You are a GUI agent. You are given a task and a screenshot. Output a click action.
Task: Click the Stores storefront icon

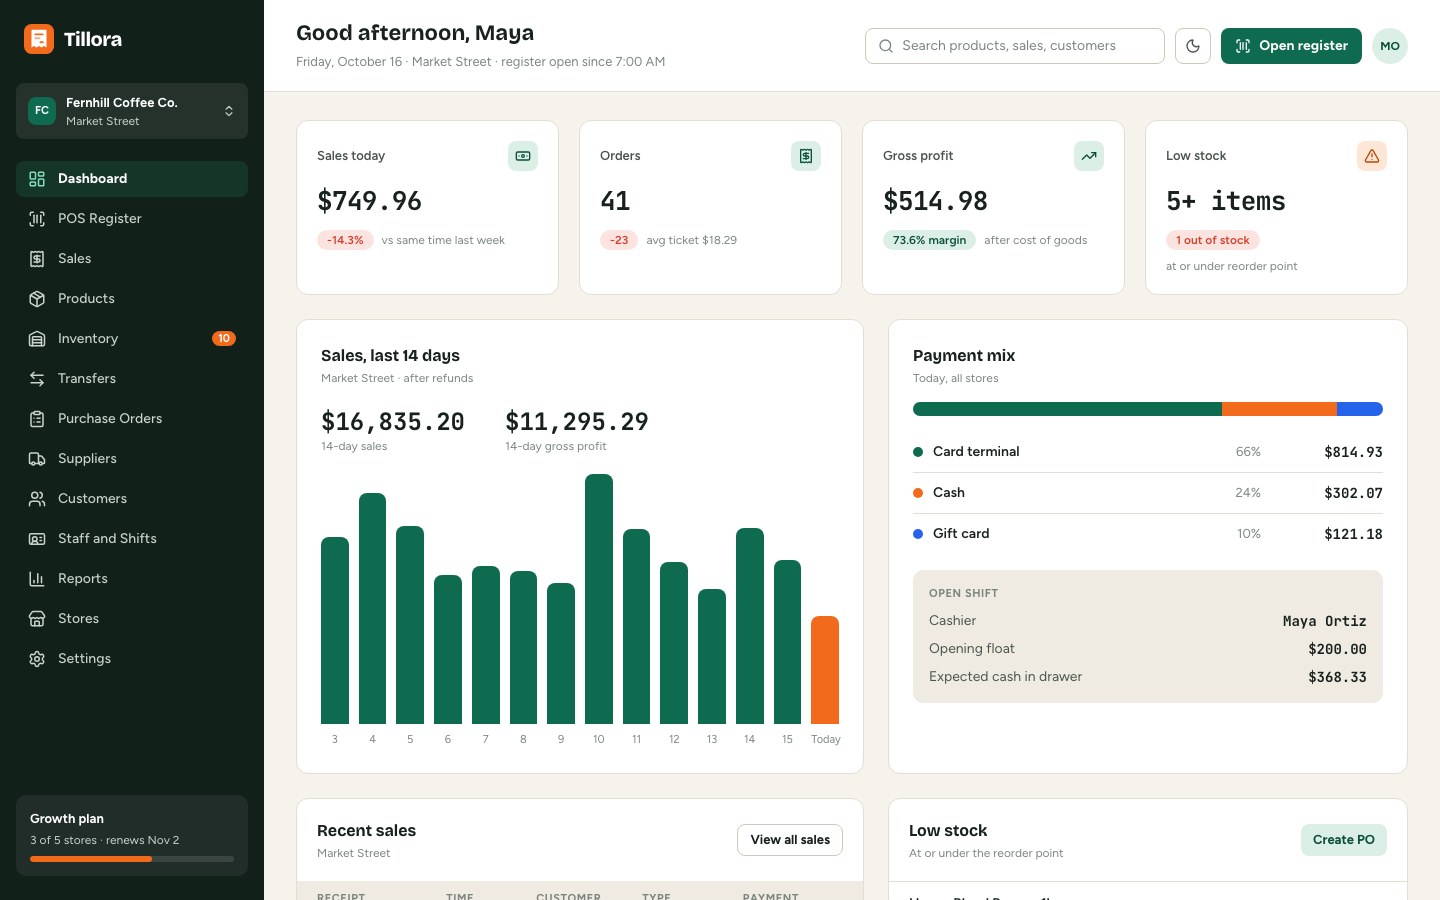pyautogui.click(x=37, y=619)
